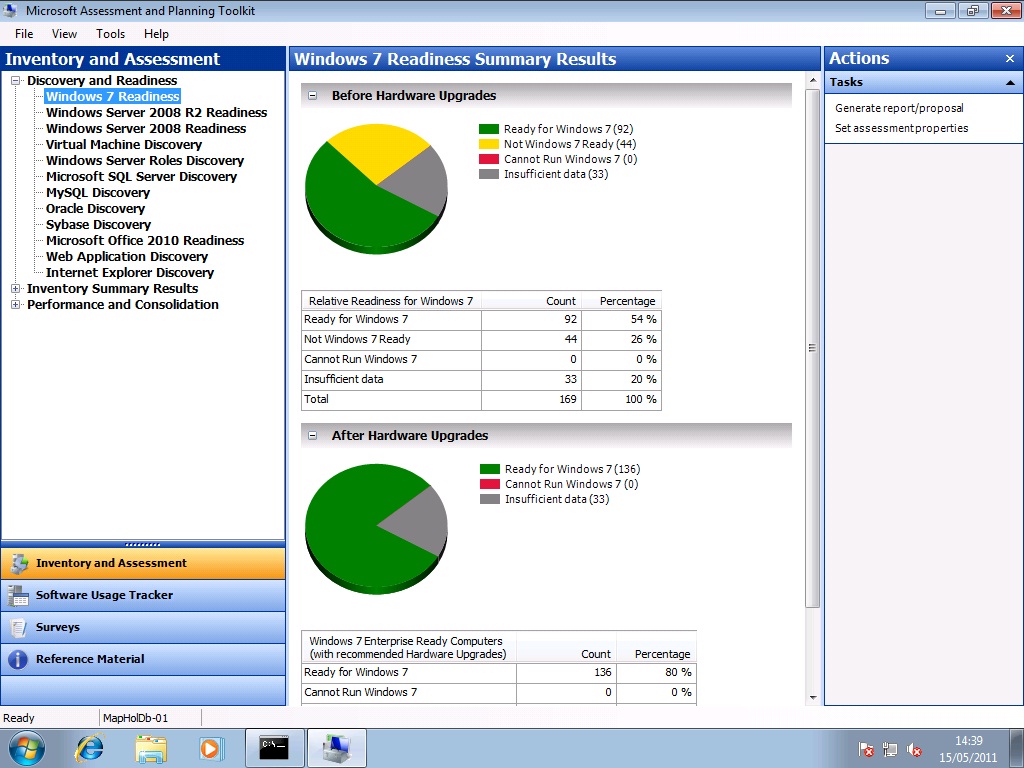
Task: Click the 54 % cell for Ready row
Action: tap(621, 320)
